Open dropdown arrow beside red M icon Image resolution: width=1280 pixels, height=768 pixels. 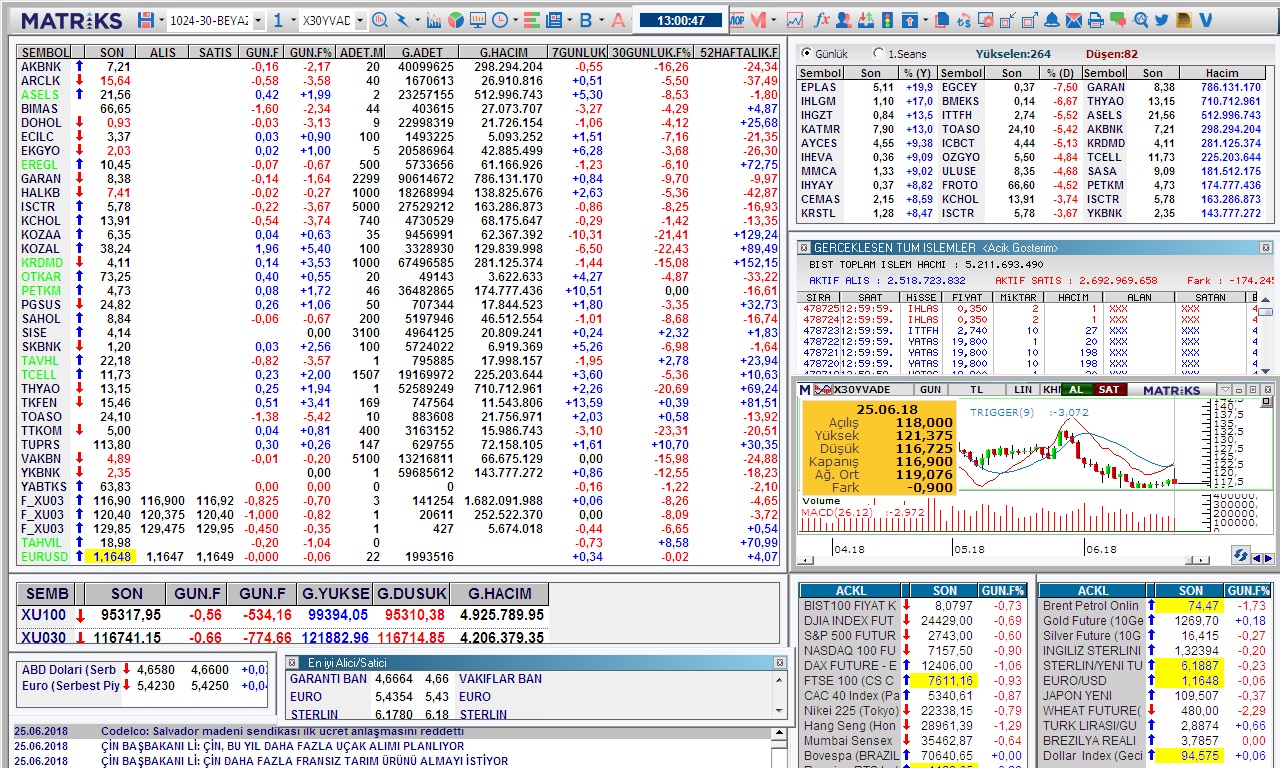tap(774, 20)
